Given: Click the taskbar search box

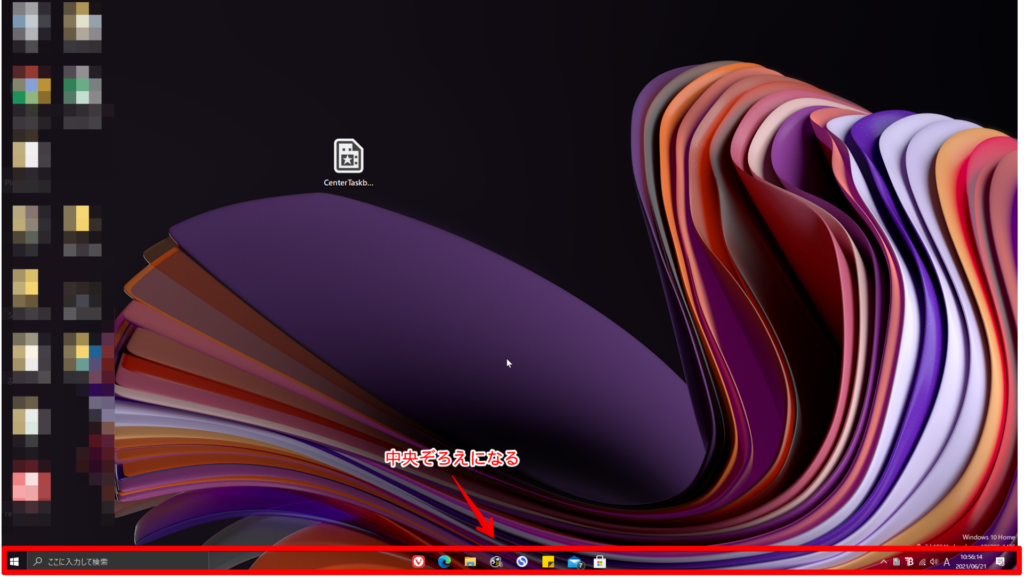Looking at the screenshot, I should point(119,561).
